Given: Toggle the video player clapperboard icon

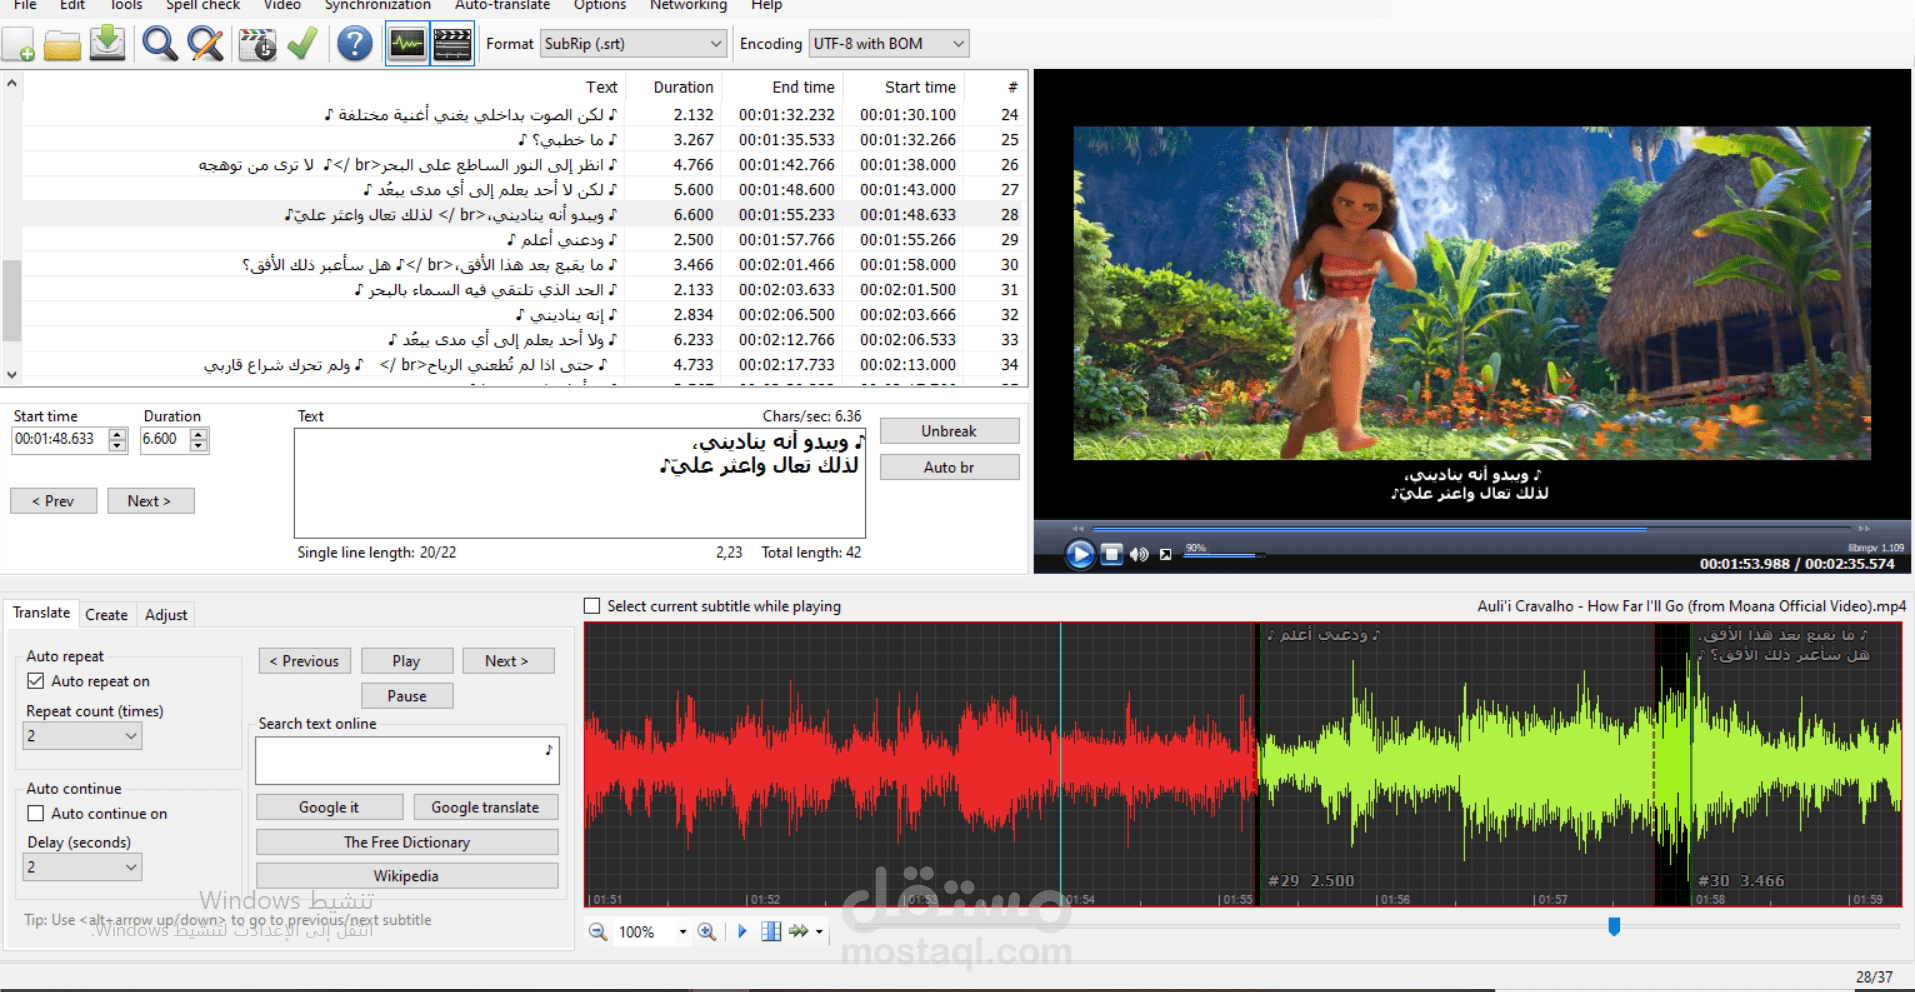Looking at the screenshot, I should pyautogui.click(x=452, y=44).
